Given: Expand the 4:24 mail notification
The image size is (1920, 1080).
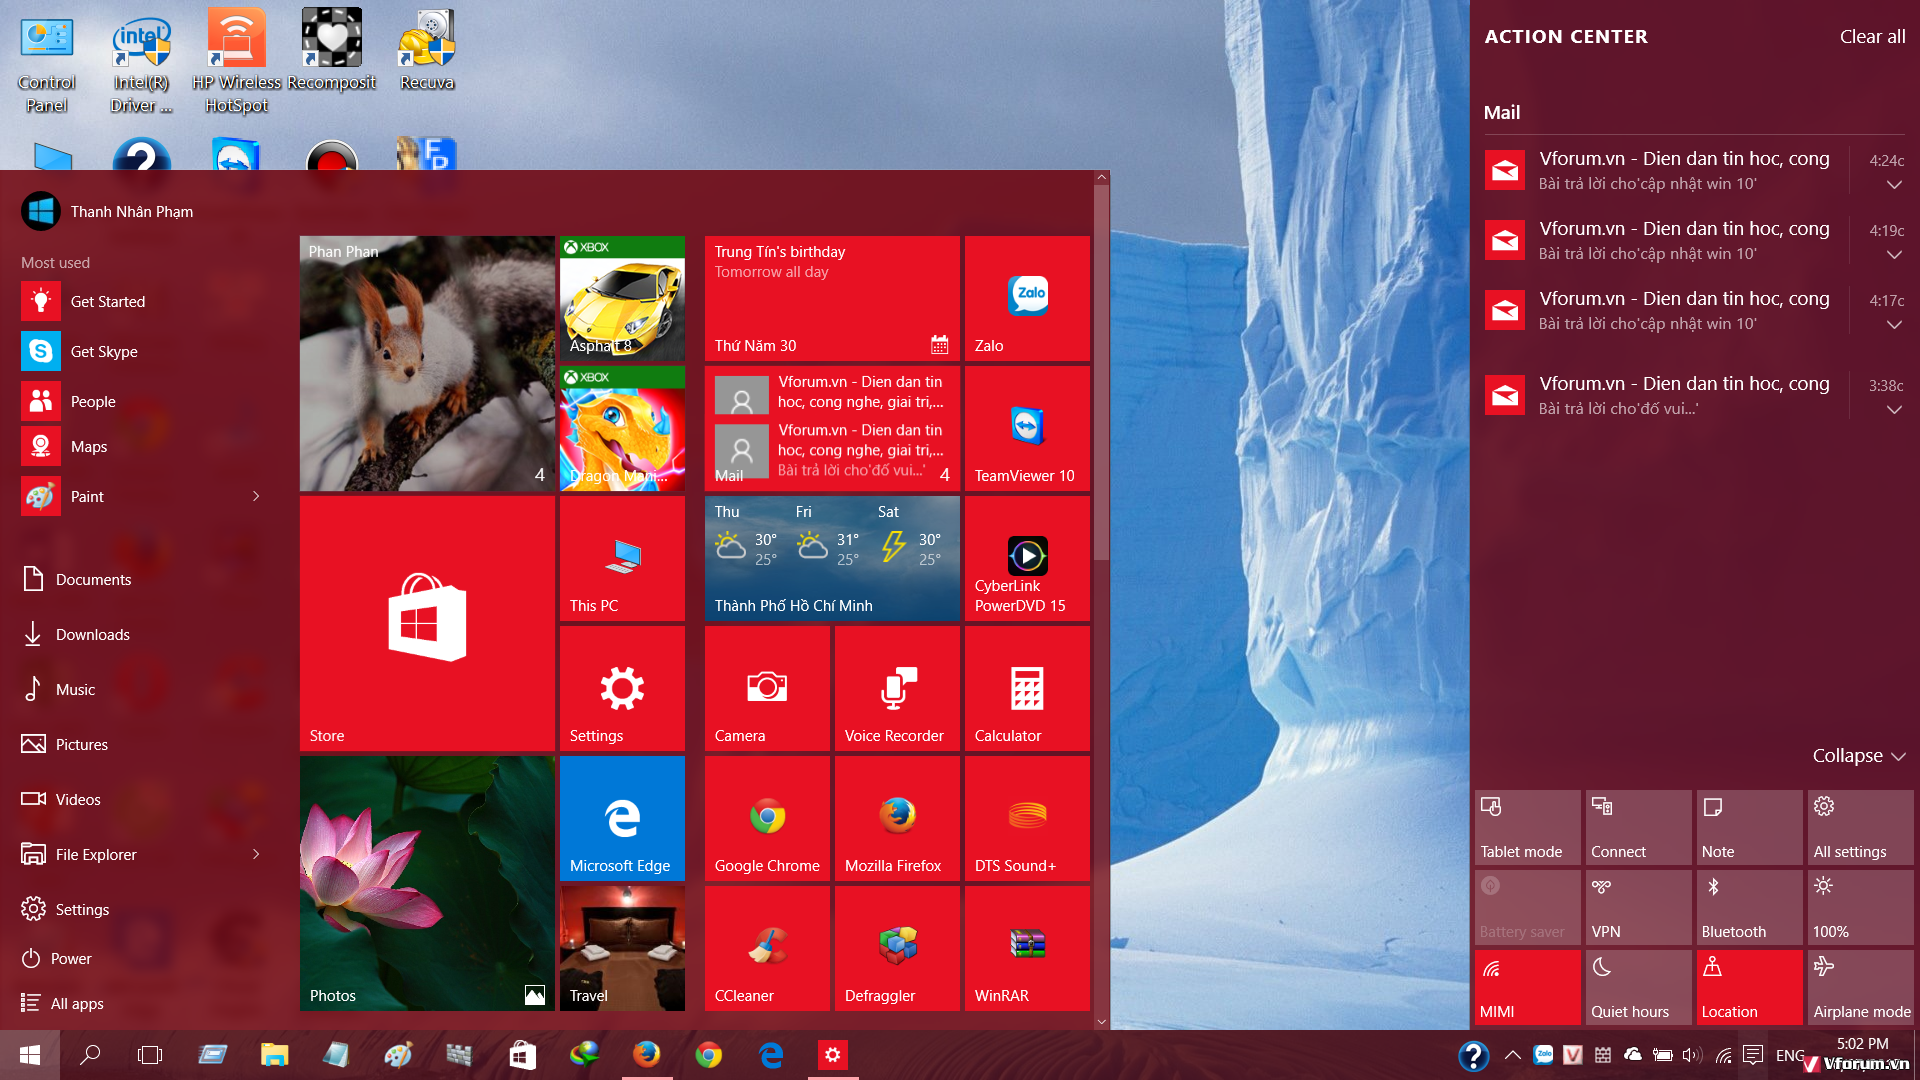Looking at the screenshot, I should point(1894,185).
